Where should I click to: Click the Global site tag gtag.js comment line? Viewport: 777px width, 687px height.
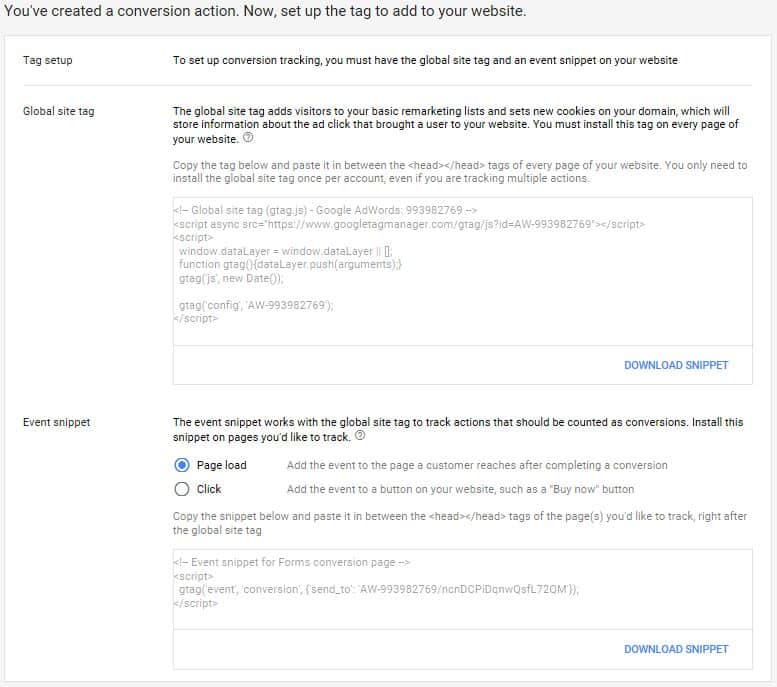click(326, 210)
